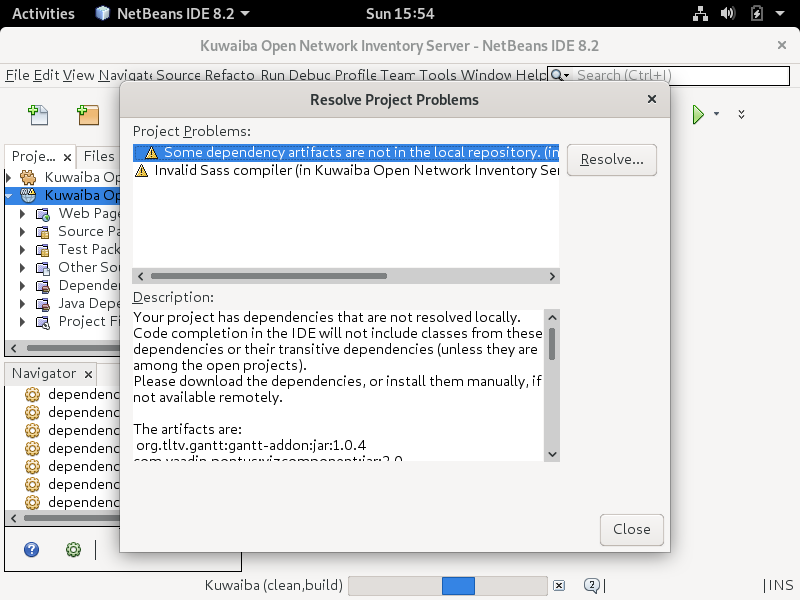Click the New File toolbar icon
Screen dimensions: 800x600
click(x=38, y=115)
